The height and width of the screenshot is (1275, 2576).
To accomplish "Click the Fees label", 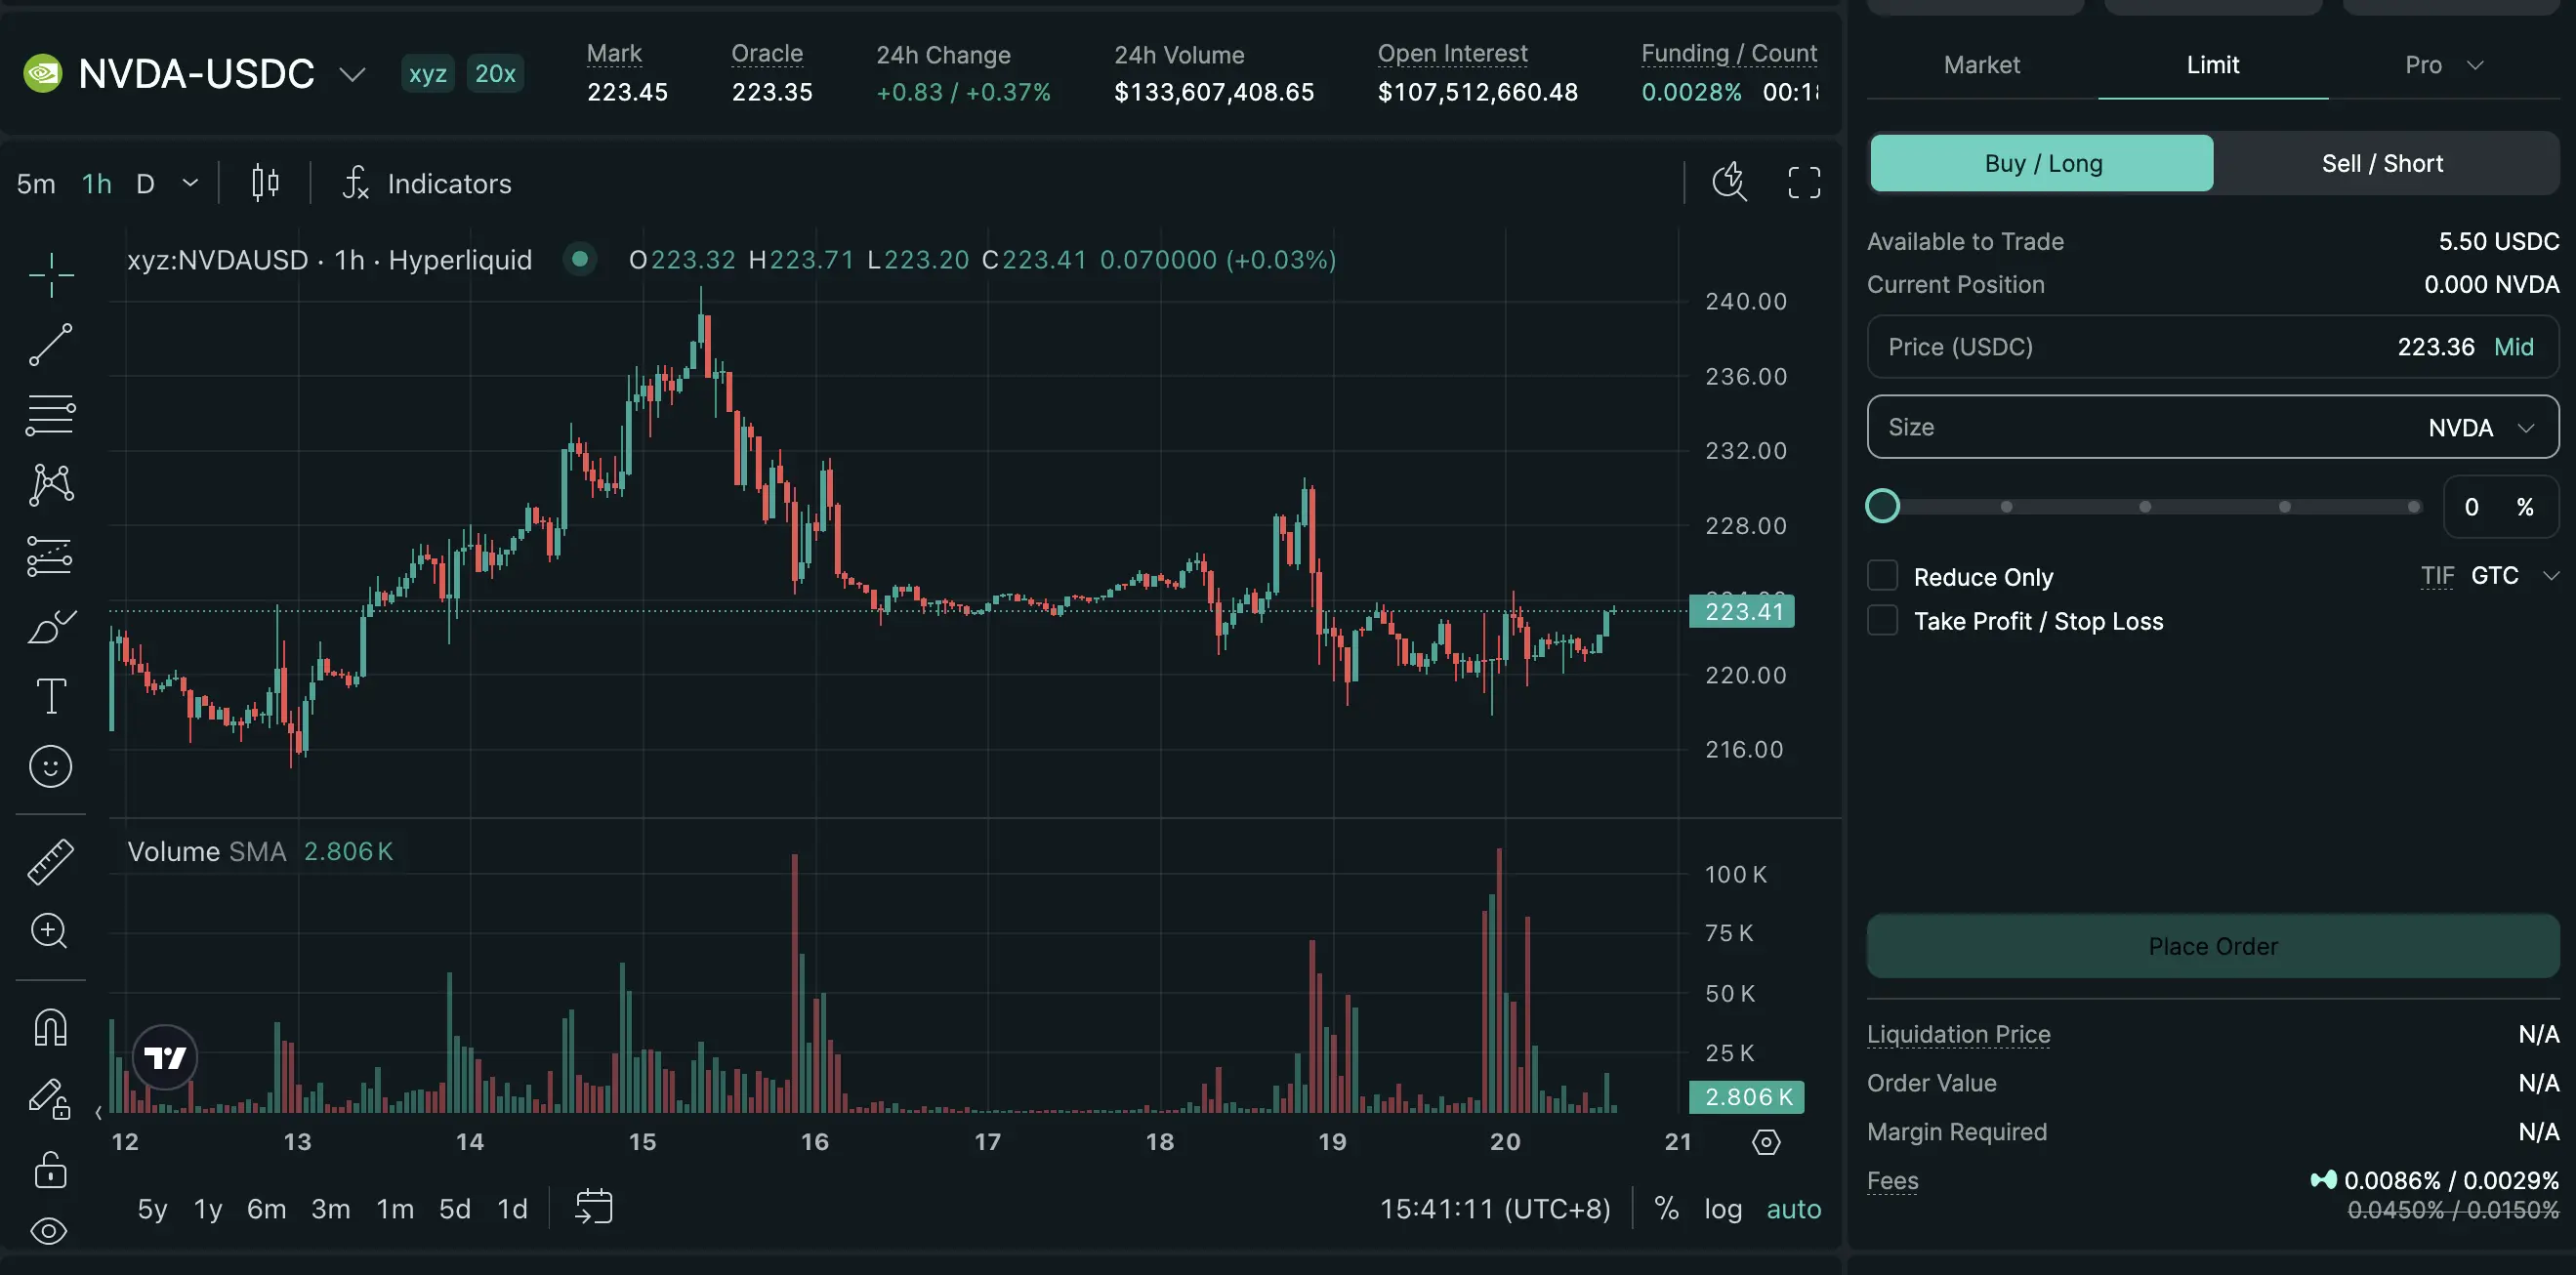I will pyautogui.click(x=1892, y=1181).
